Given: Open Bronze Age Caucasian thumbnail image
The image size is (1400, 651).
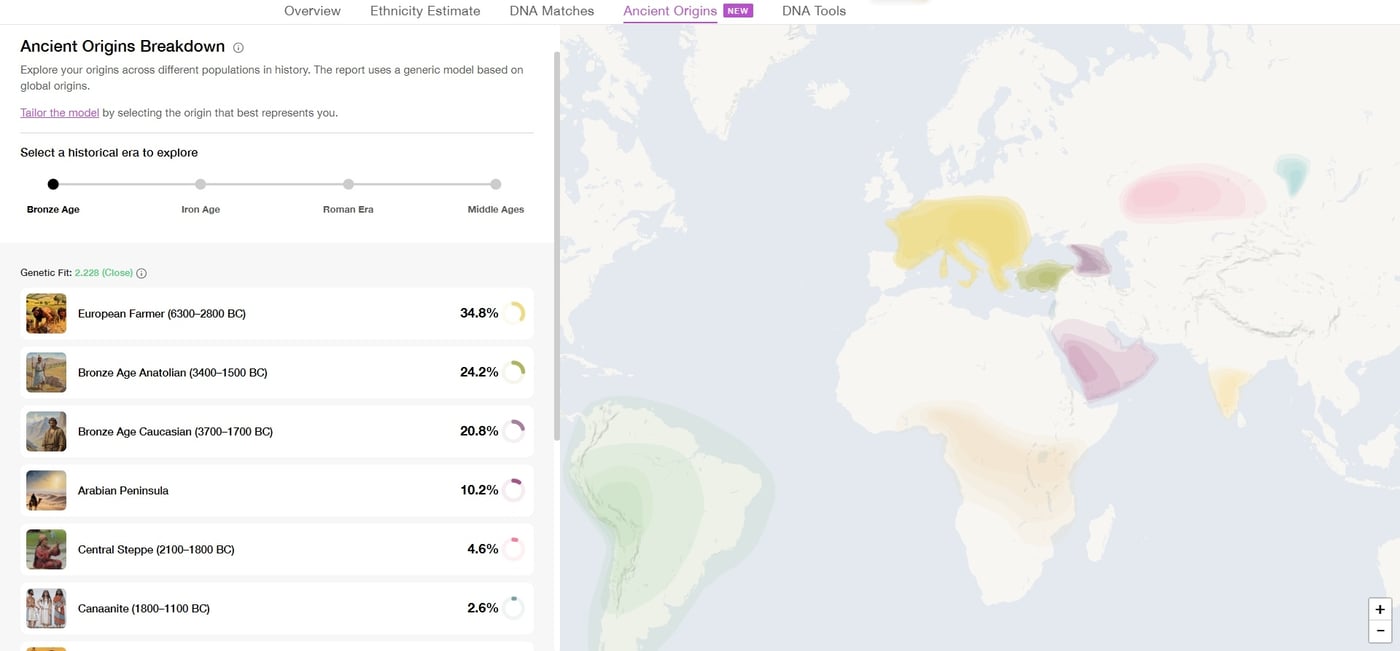Looking at the screenshot, I should [46, 431].
